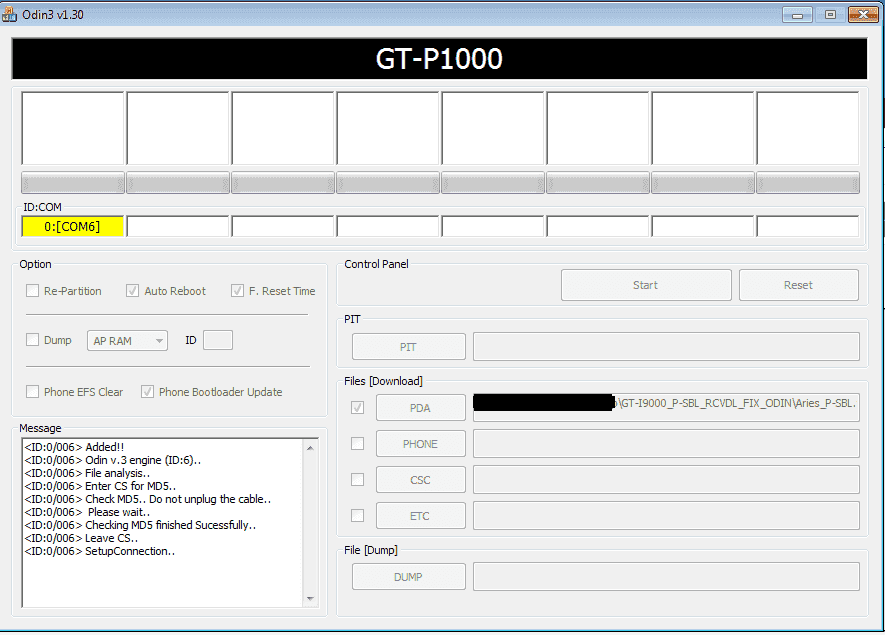The image size is (885, 635).
Task: Click 'Odin v.3 engine (ID:6)..' log line
Action: (112, 460)
